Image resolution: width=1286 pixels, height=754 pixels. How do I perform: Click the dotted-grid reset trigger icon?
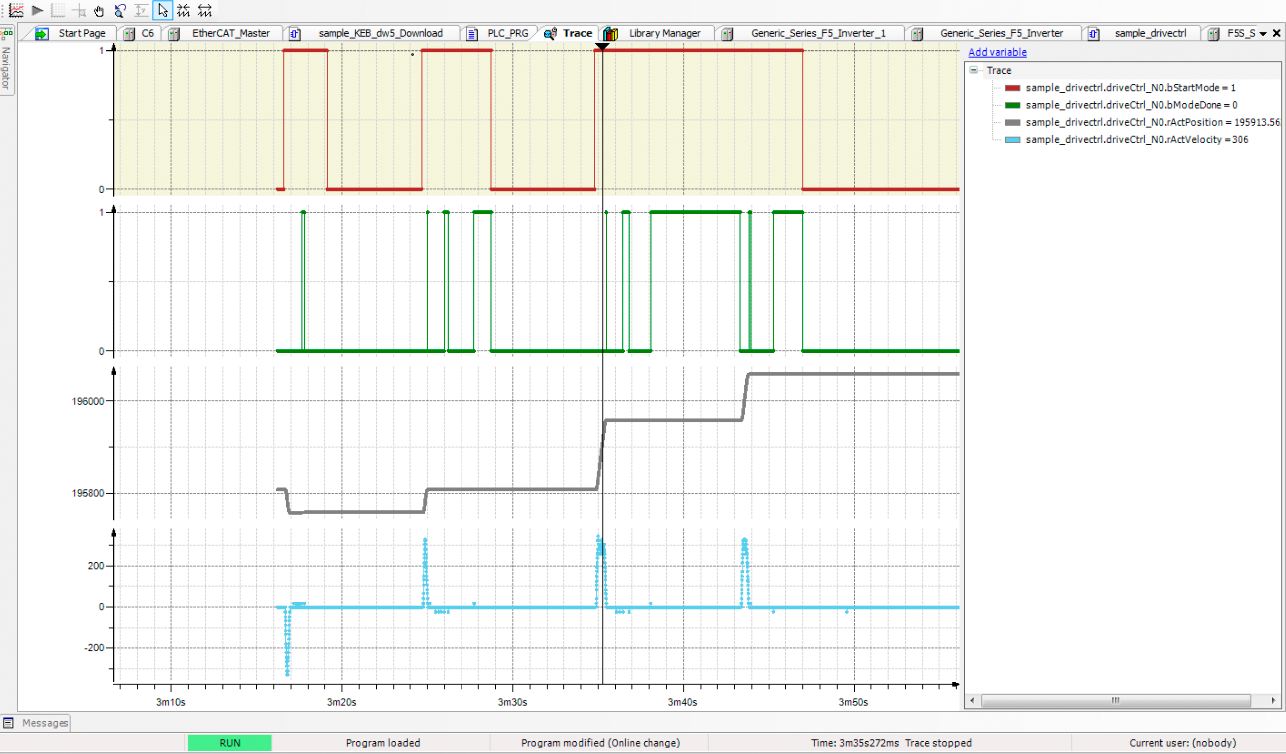58,11
